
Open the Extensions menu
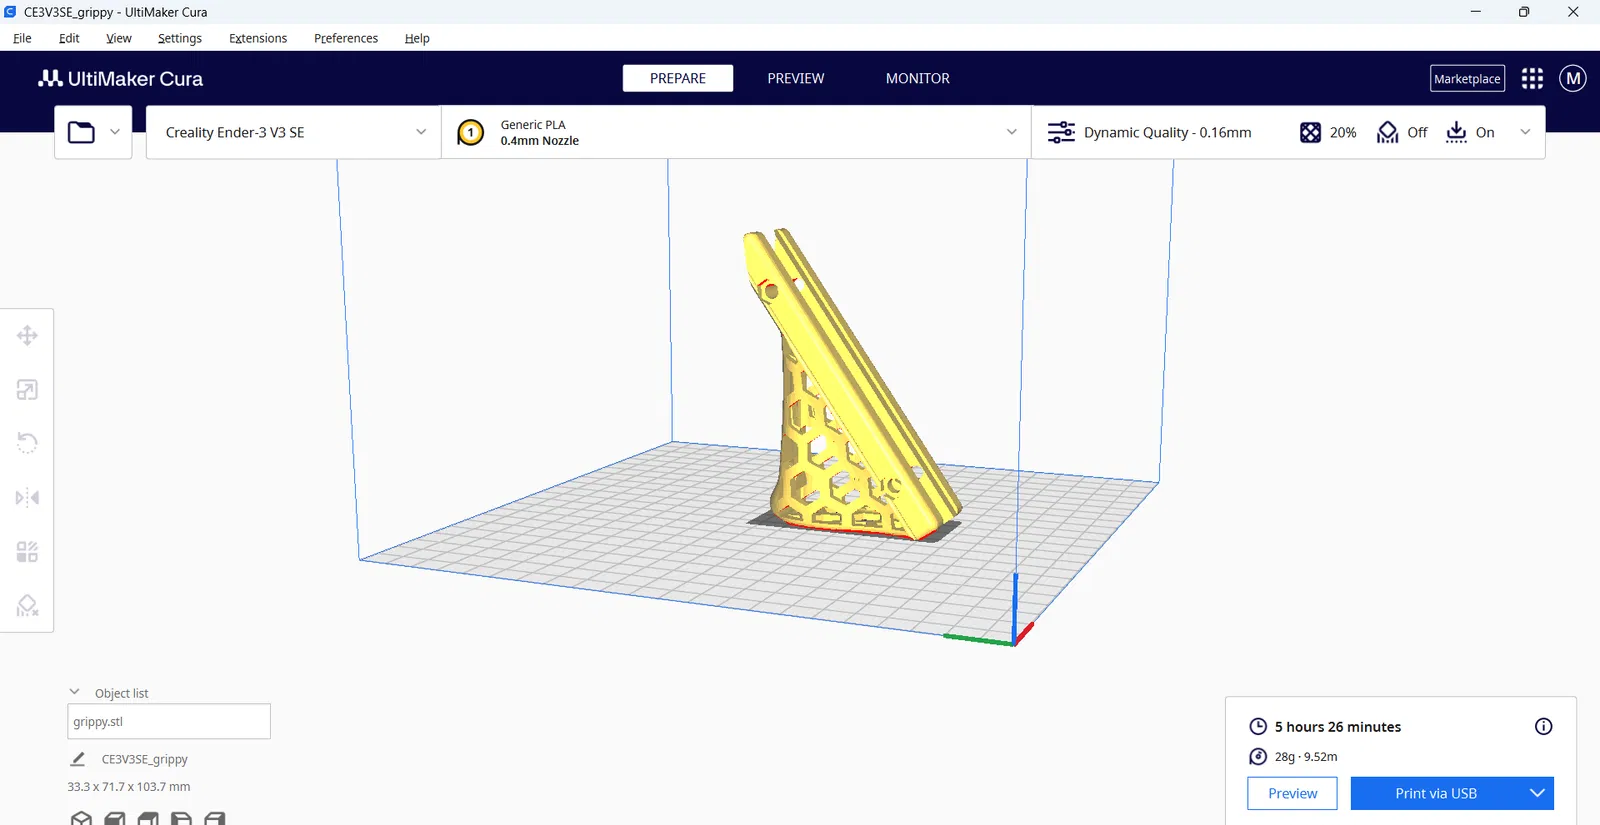pyautogui.click(x=258, y=38)
